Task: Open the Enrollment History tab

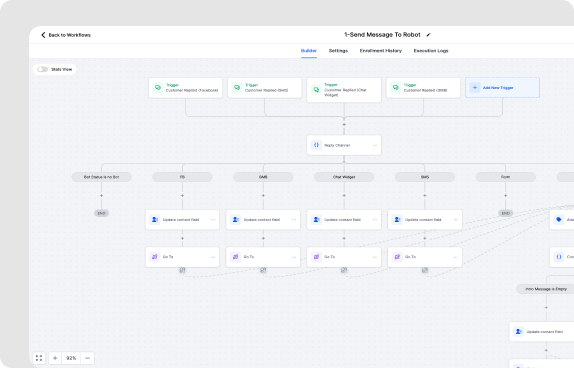Action: click(381, 51)
